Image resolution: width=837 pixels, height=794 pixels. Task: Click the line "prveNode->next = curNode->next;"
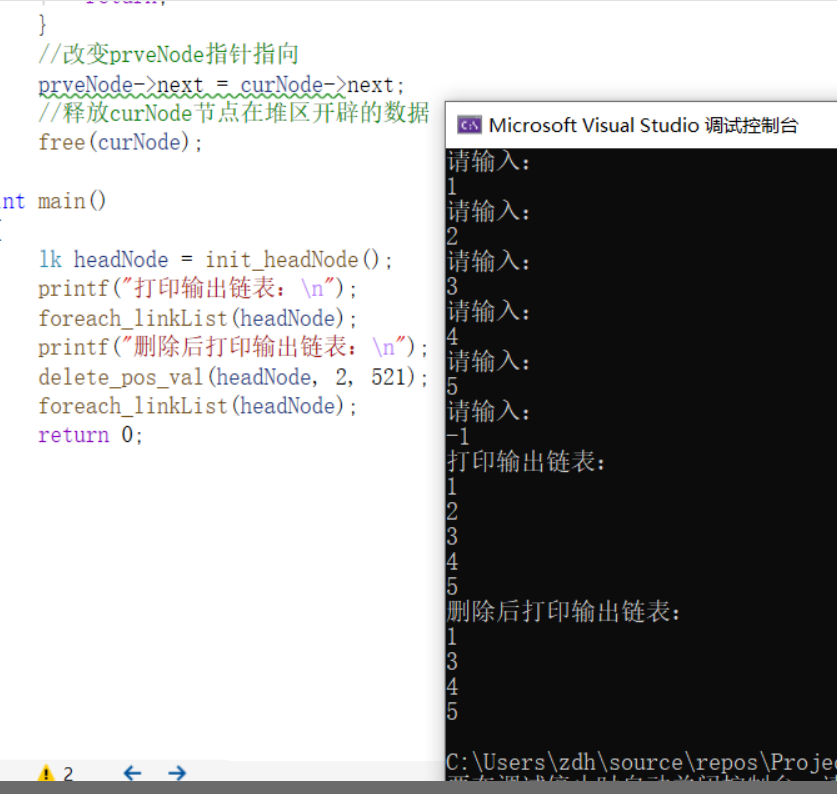point(221,85)
